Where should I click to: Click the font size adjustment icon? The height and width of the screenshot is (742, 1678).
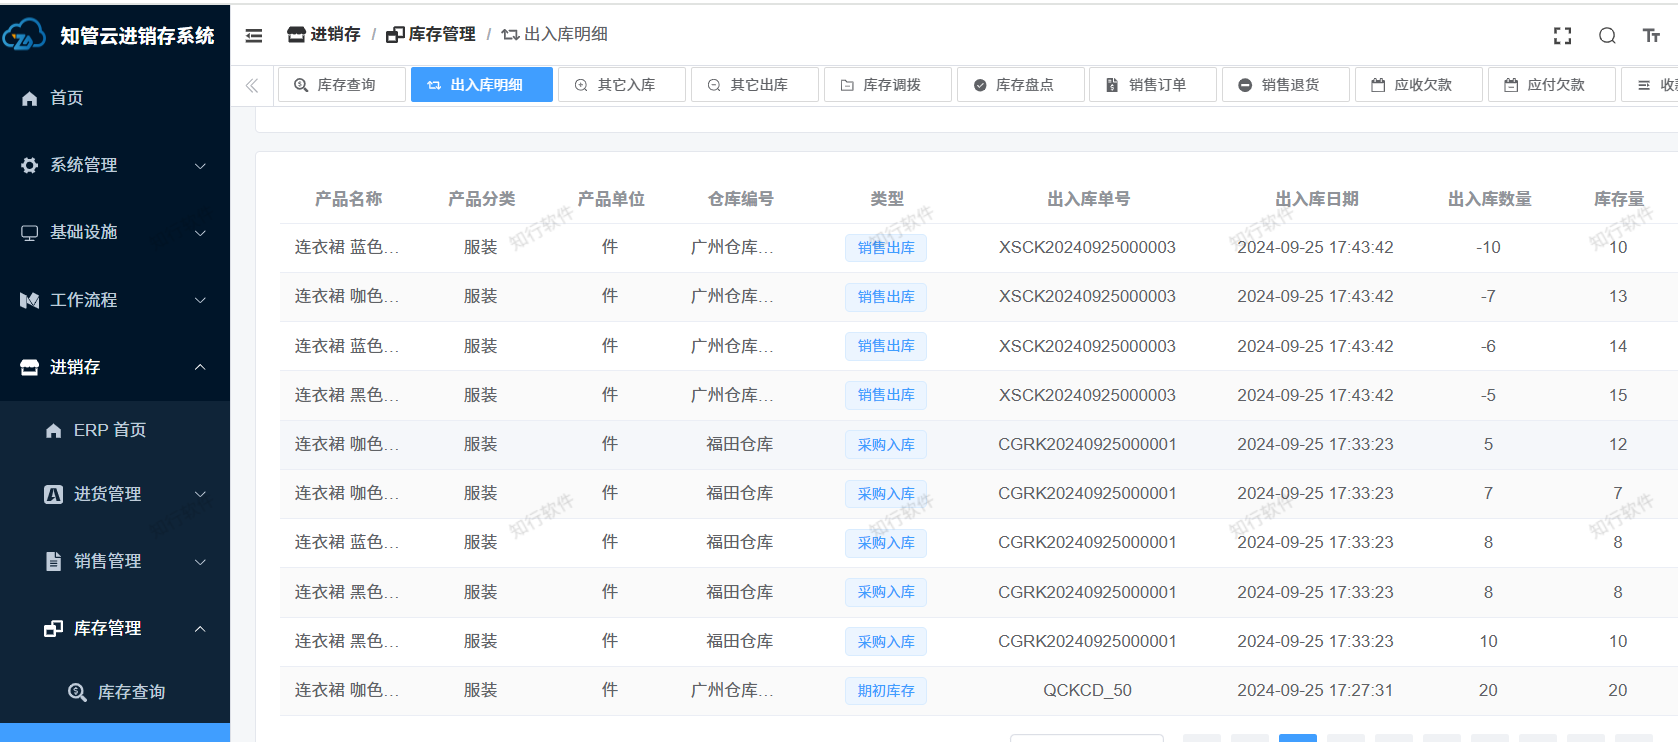pos(1651,36)
